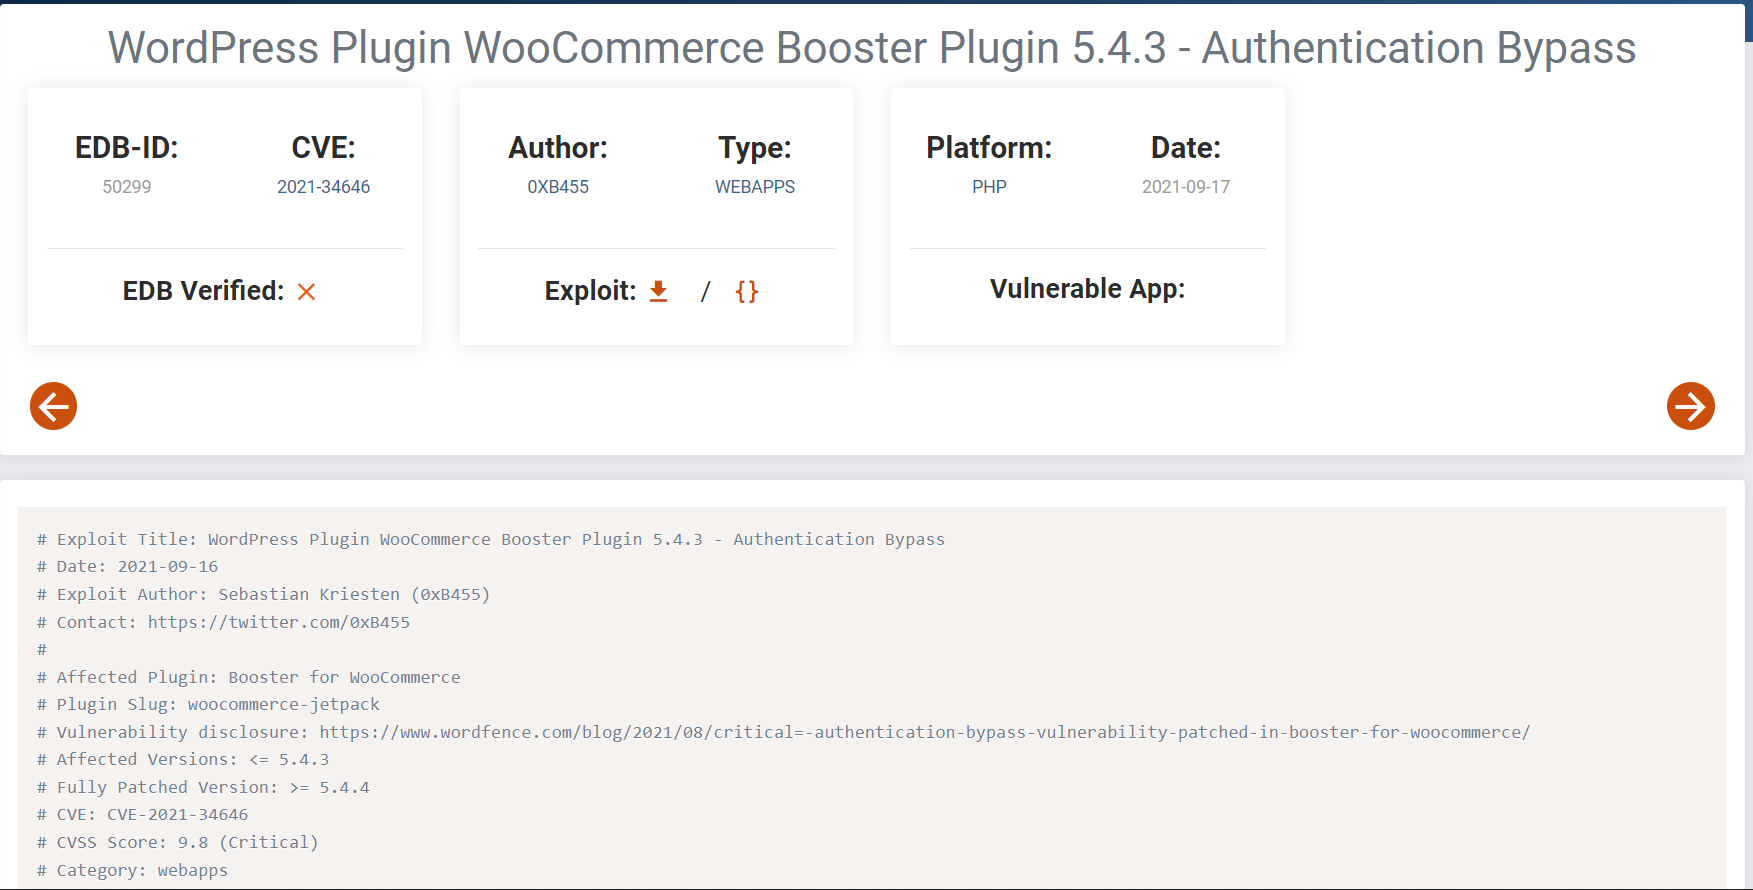Viewport: 1753px width, 890px height.
Task: Click the EDB-ID label
Action: (127, 148)
